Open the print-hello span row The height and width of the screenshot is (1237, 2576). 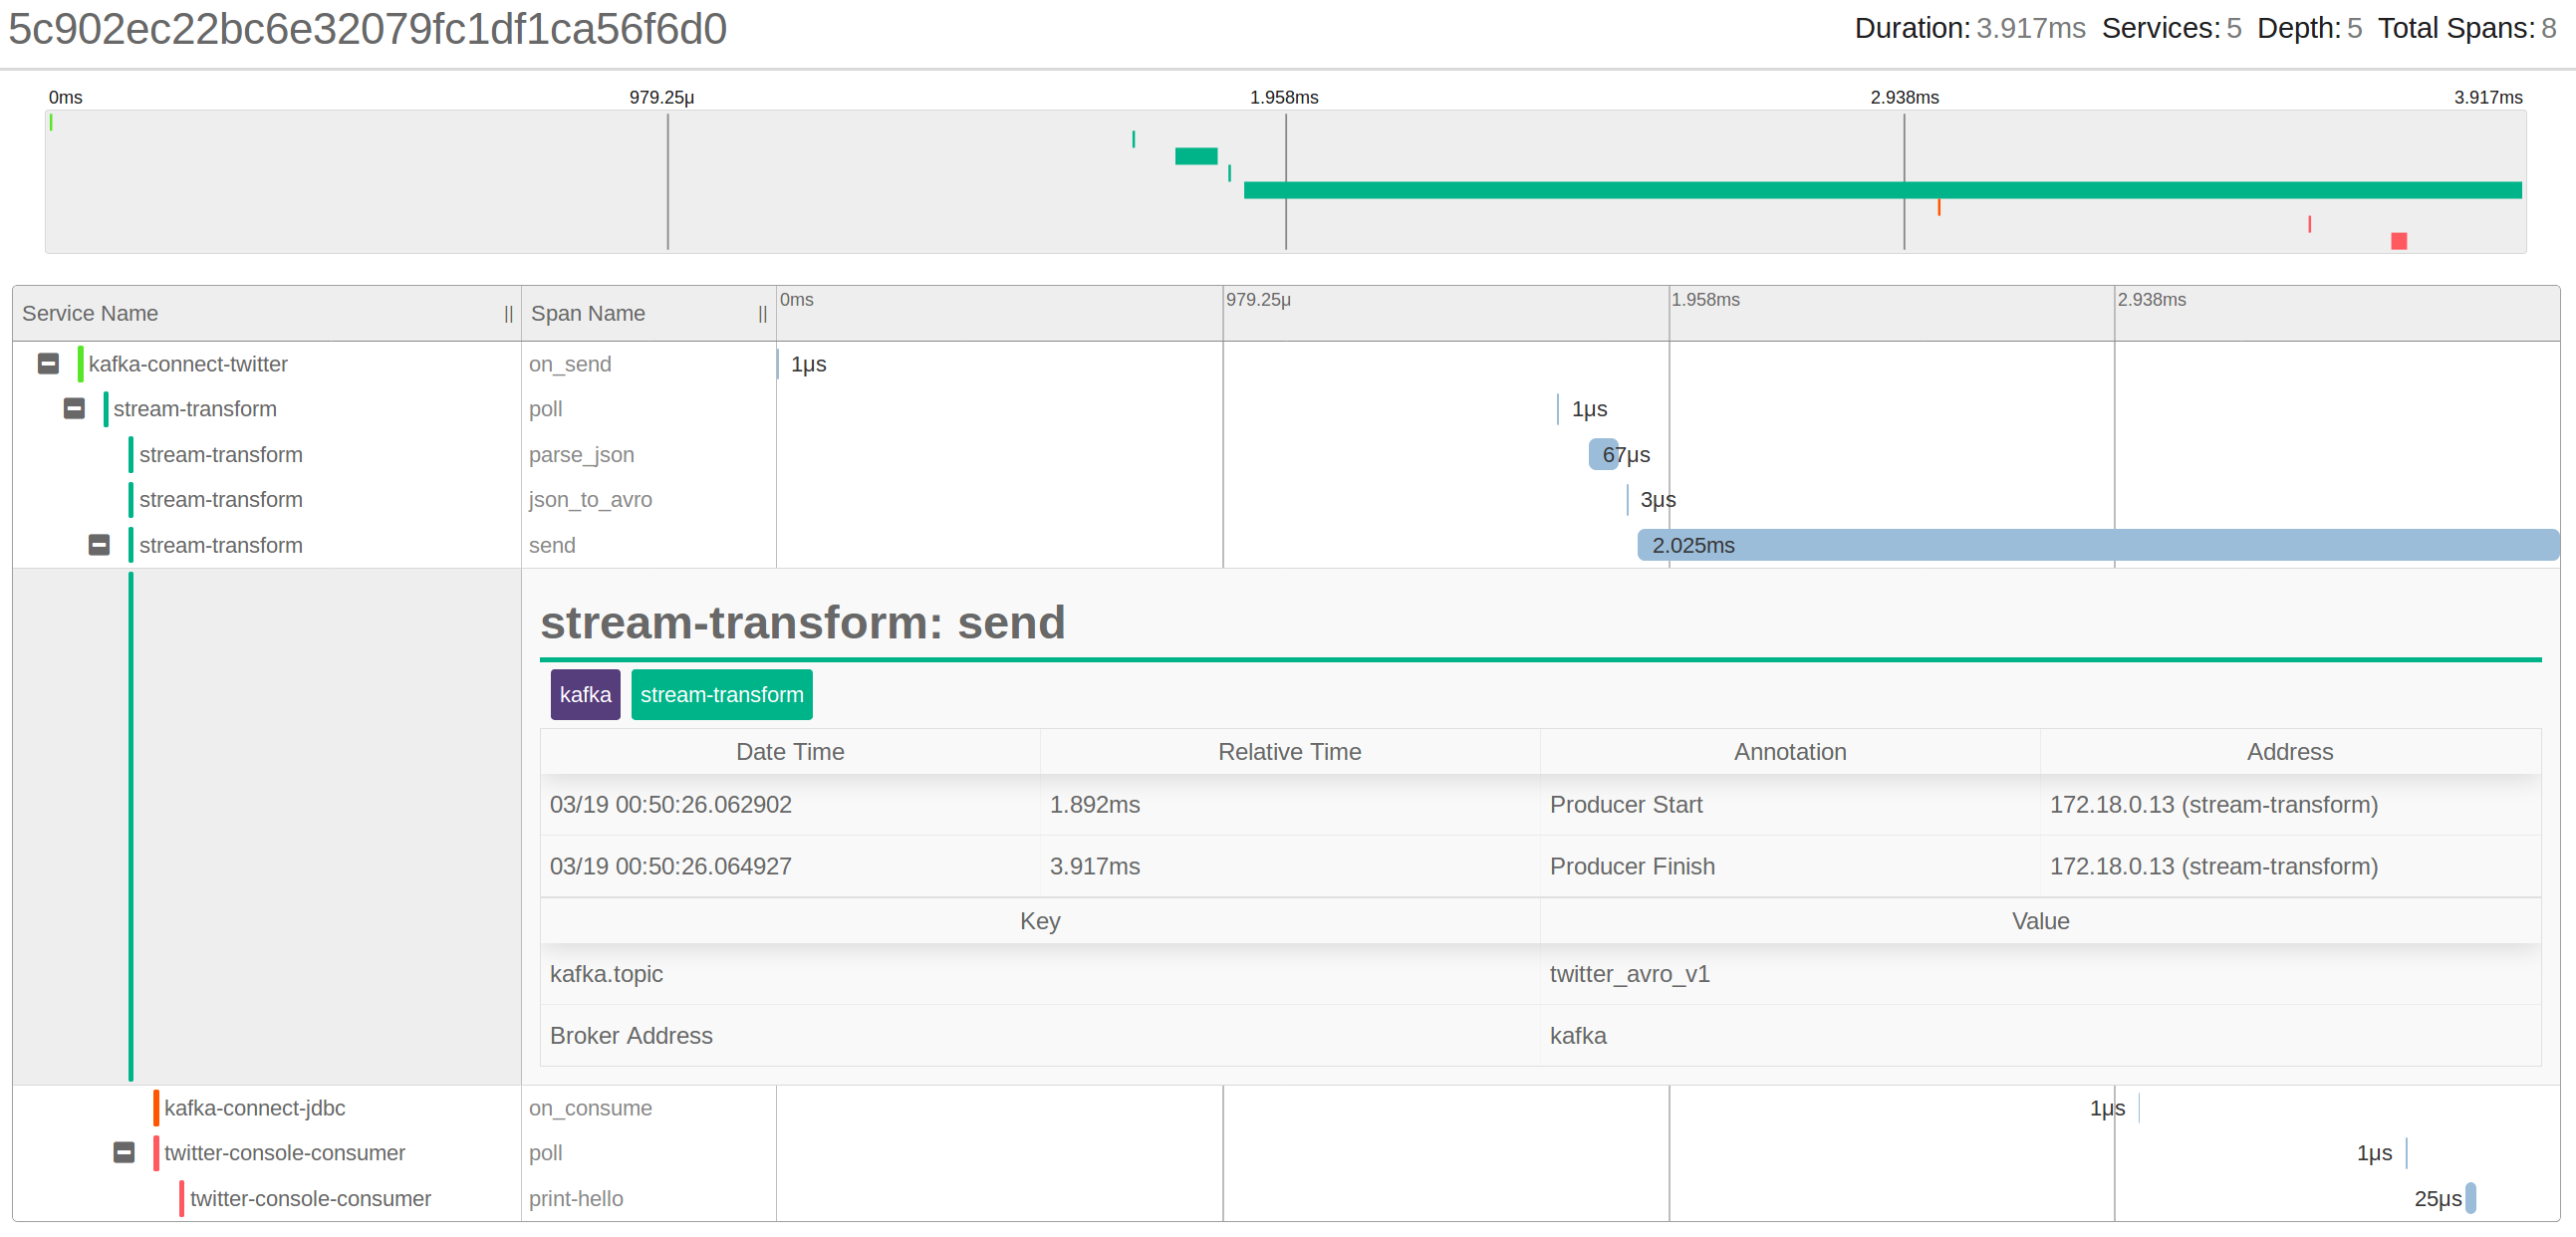click(x=576, y=1198)
